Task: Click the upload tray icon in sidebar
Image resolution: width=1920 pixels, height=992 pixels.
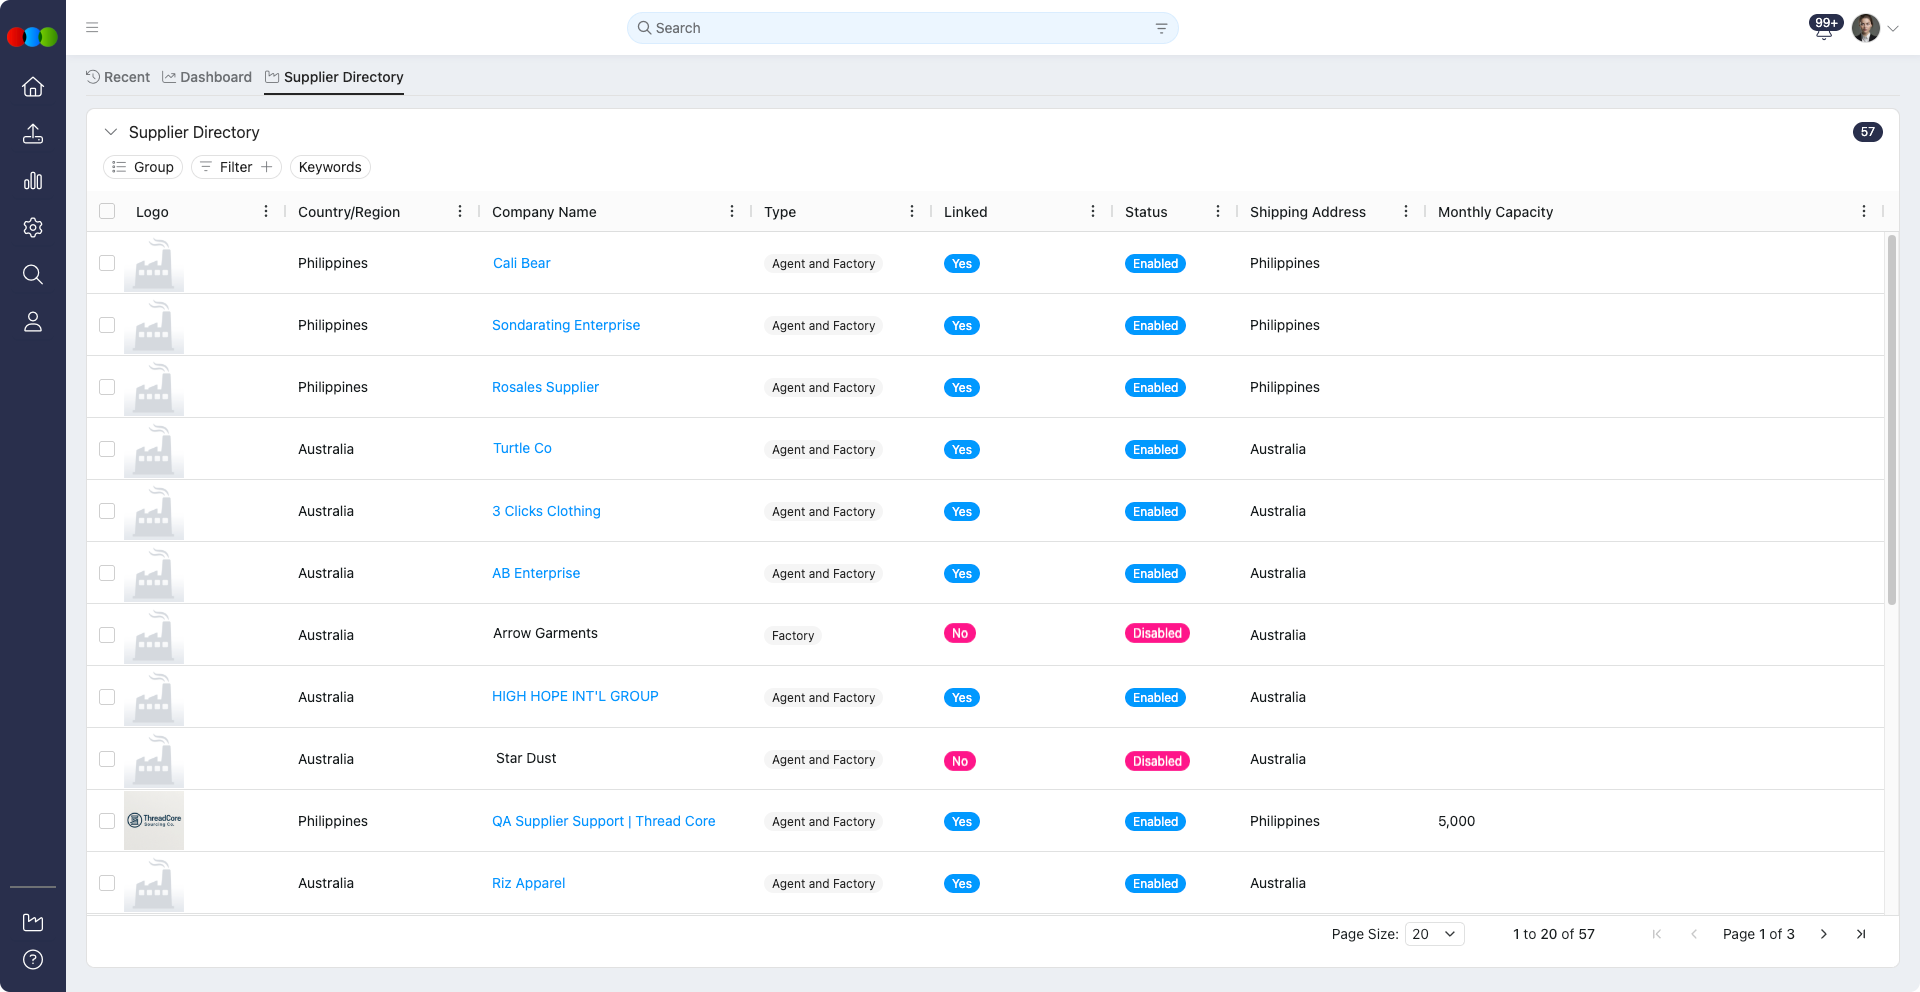Action: 33,134
